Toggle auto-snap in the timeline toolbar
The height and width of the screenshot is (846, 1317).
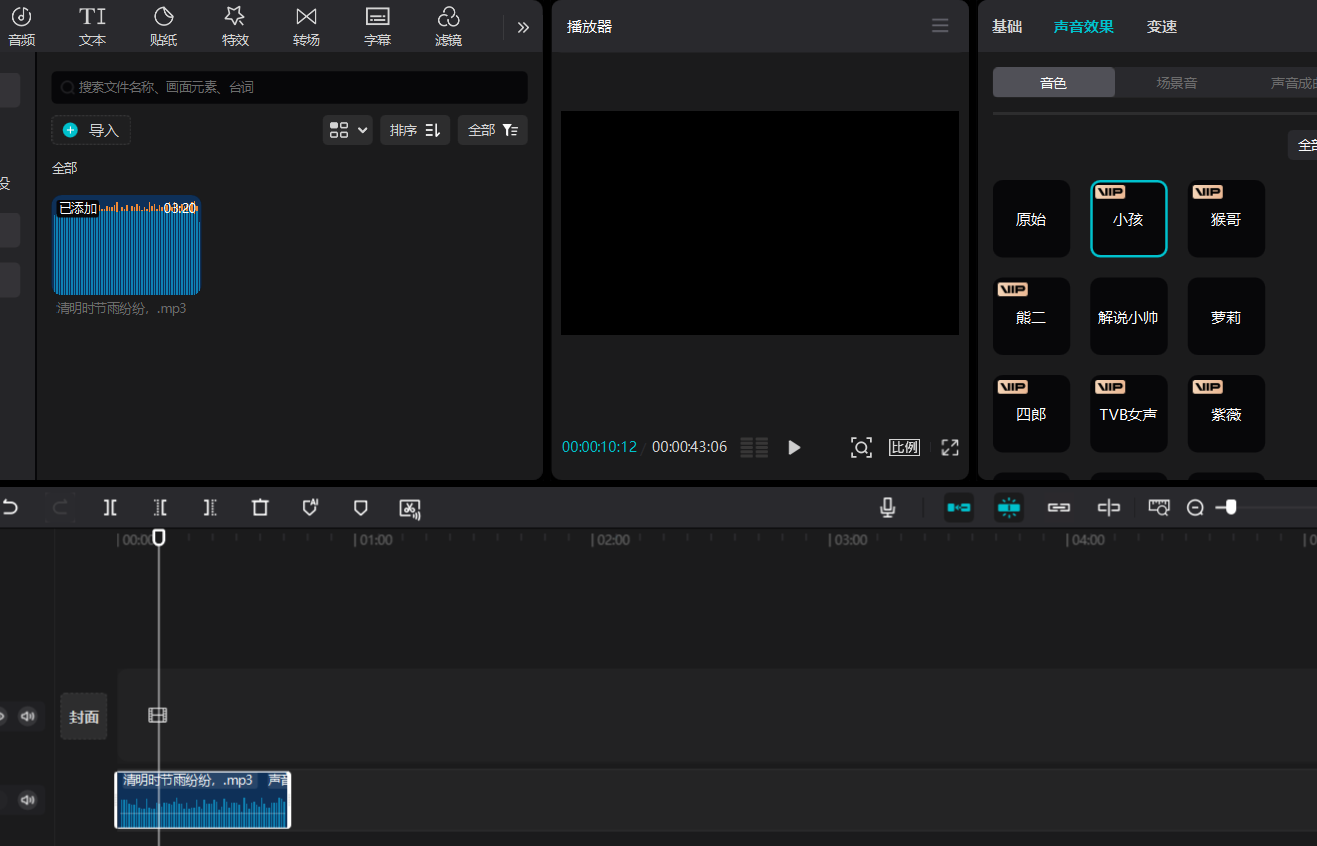coord(1009,507)
